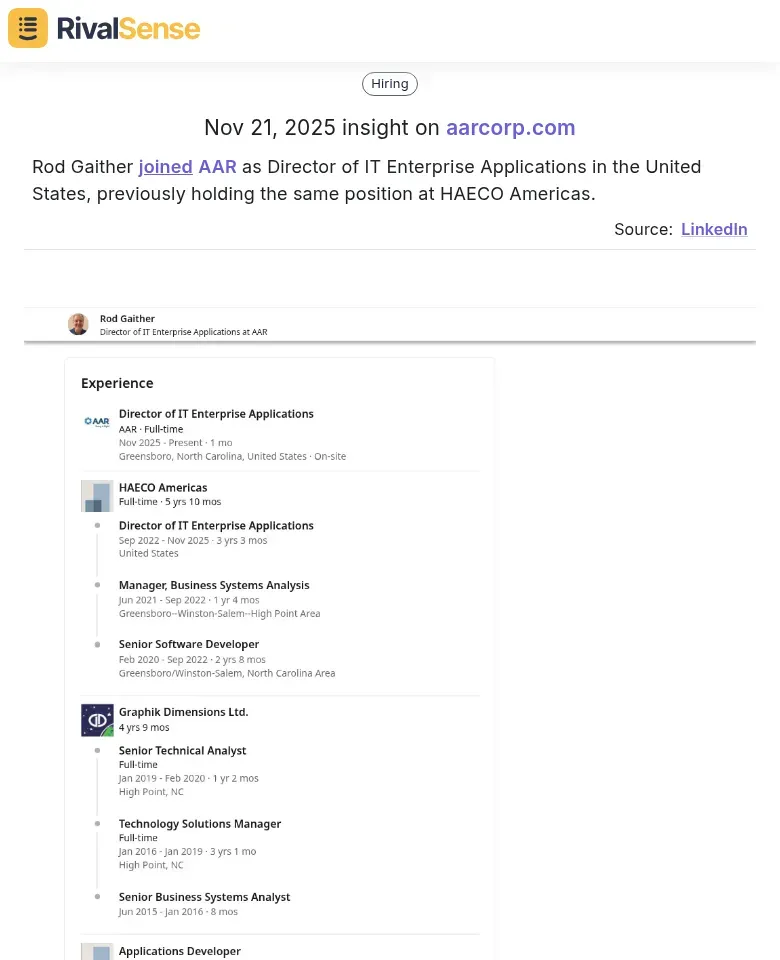Screen dimensions: 780x960
Task: Click the HAECO Americas company heading
Action: pyautogui.click(x=163, y=488)
